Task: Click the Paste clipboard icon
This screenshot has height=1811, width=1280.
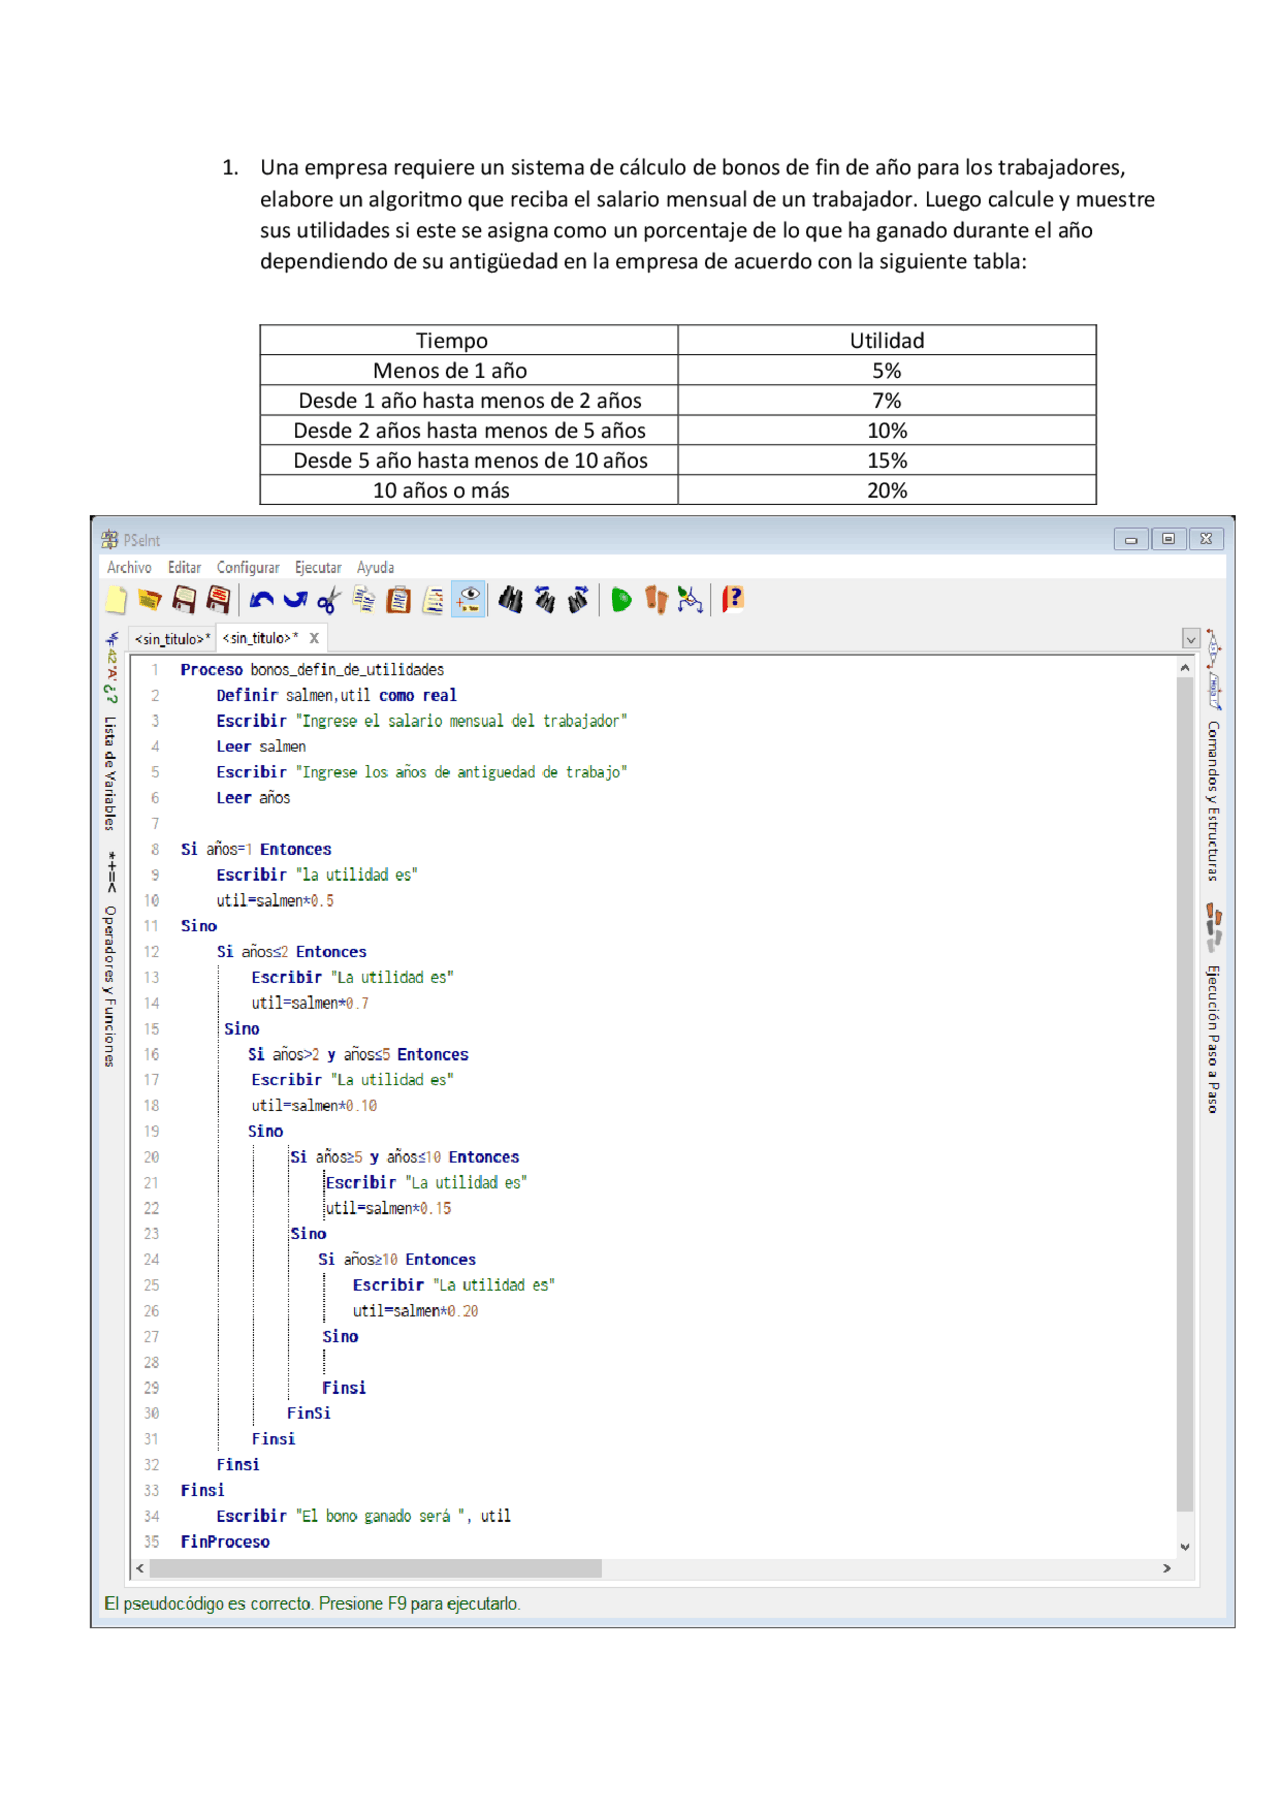Action: click(399, 600)
